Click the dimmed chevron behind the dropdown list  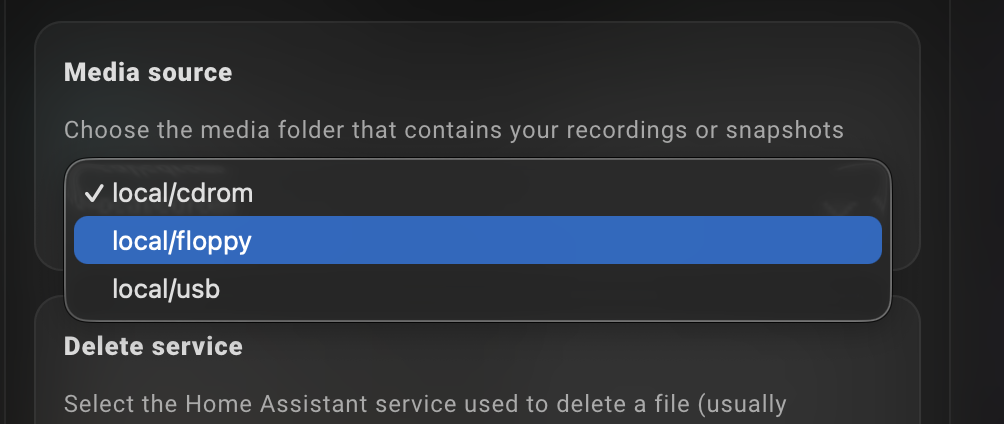842,208
